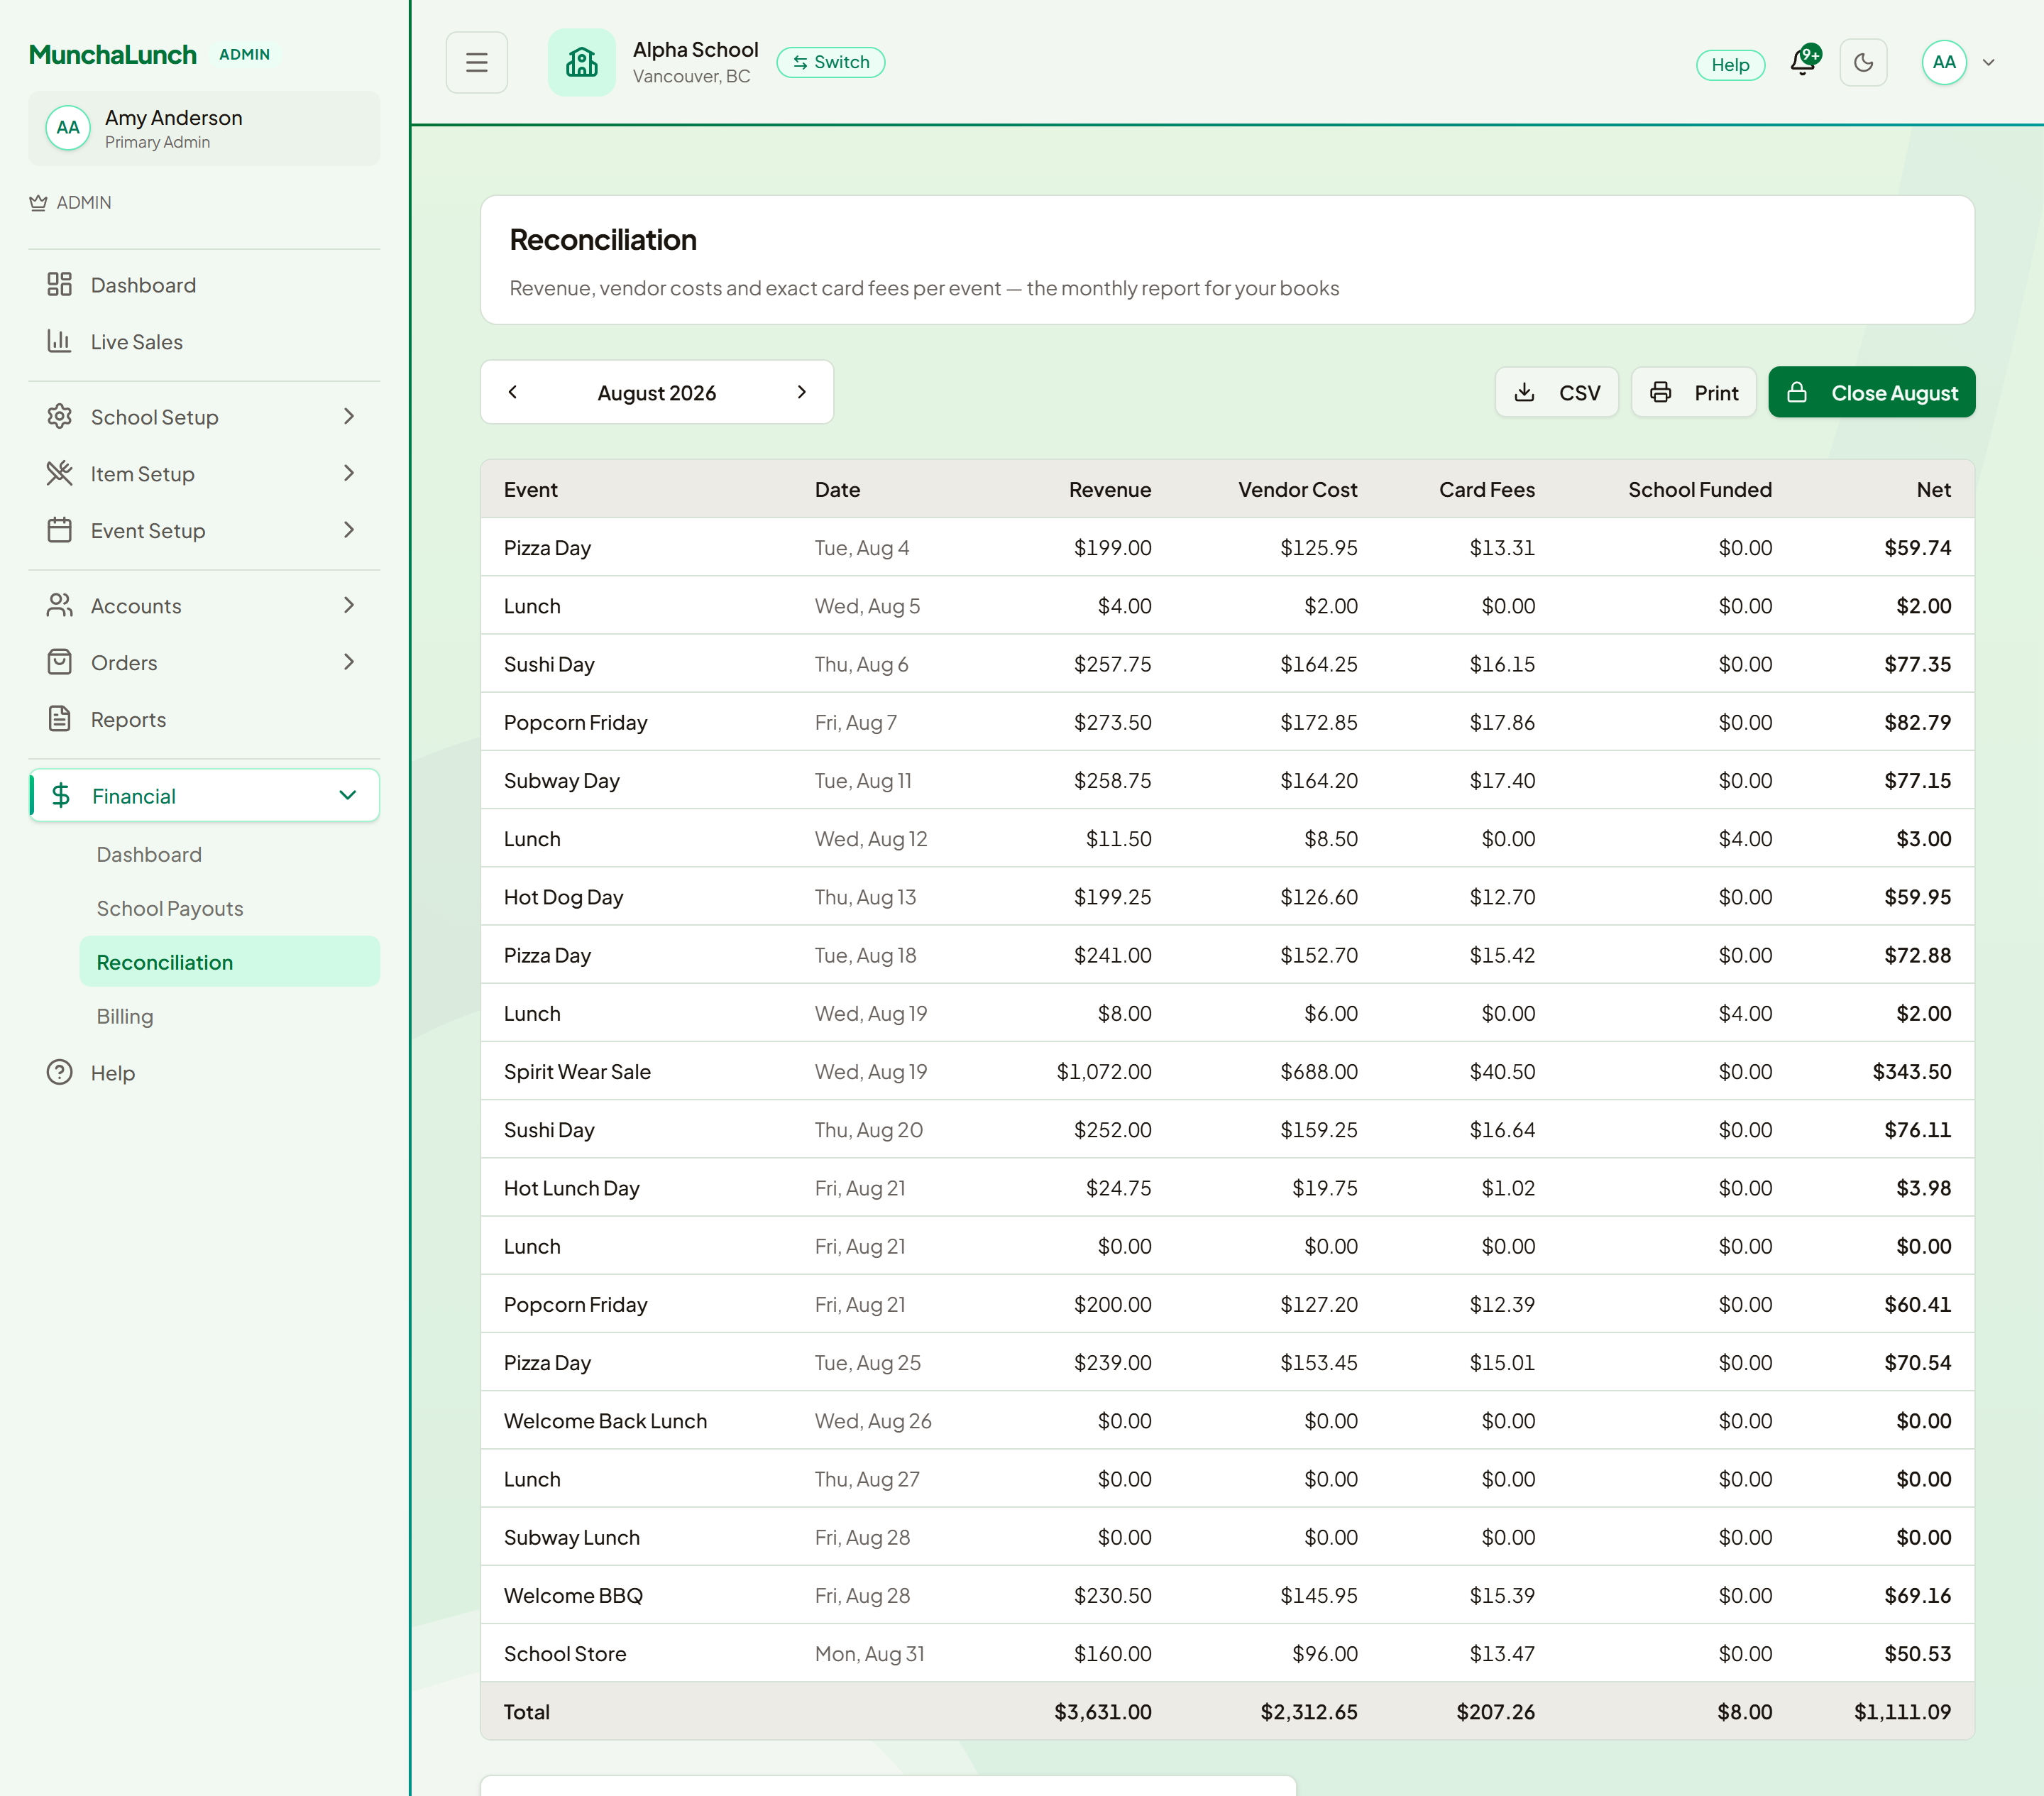The image size is (2044, 1796).
Task: Expand the School Setup chevron
Action: (348, 416)
